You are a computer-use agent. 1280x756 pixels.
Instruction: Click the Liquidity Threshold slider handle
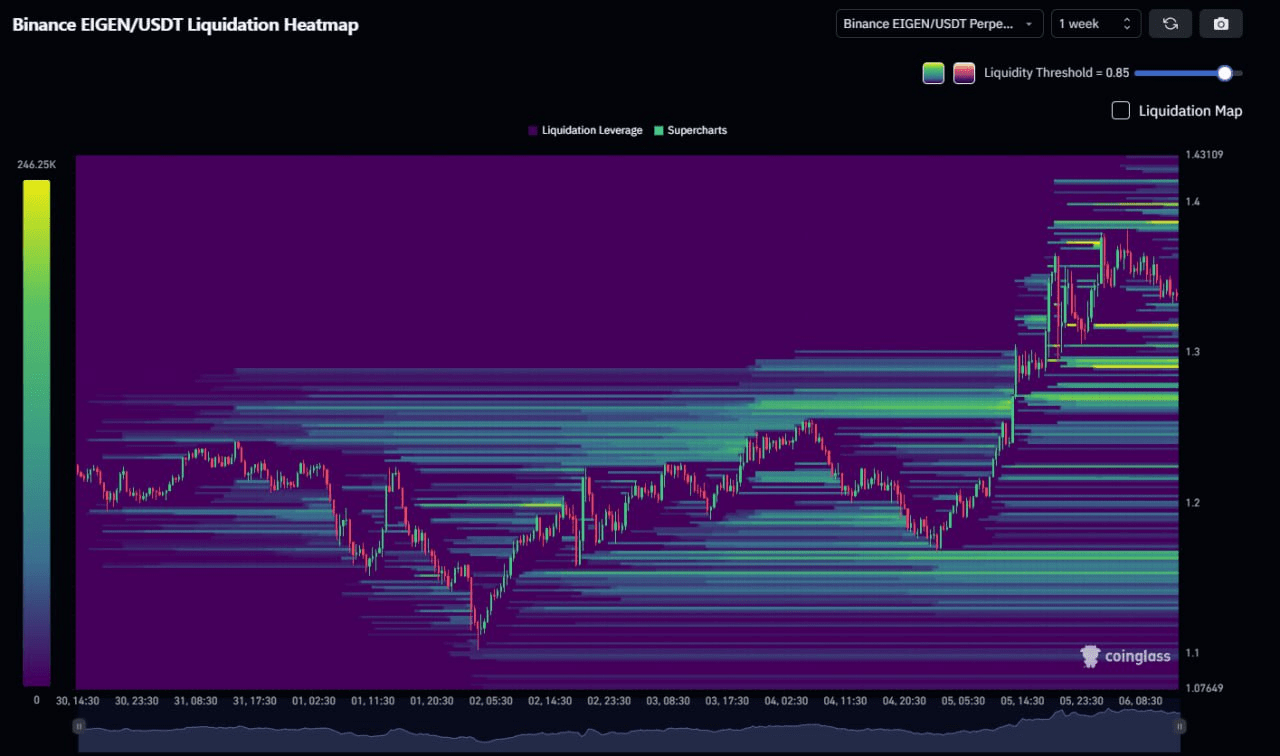click(x=1225, y=73)
